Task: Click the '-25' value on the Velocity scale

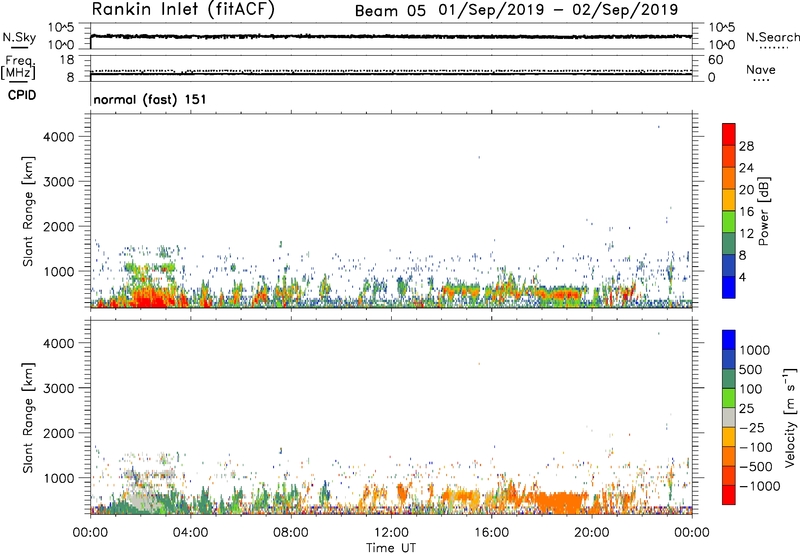Action: [751, 427]
